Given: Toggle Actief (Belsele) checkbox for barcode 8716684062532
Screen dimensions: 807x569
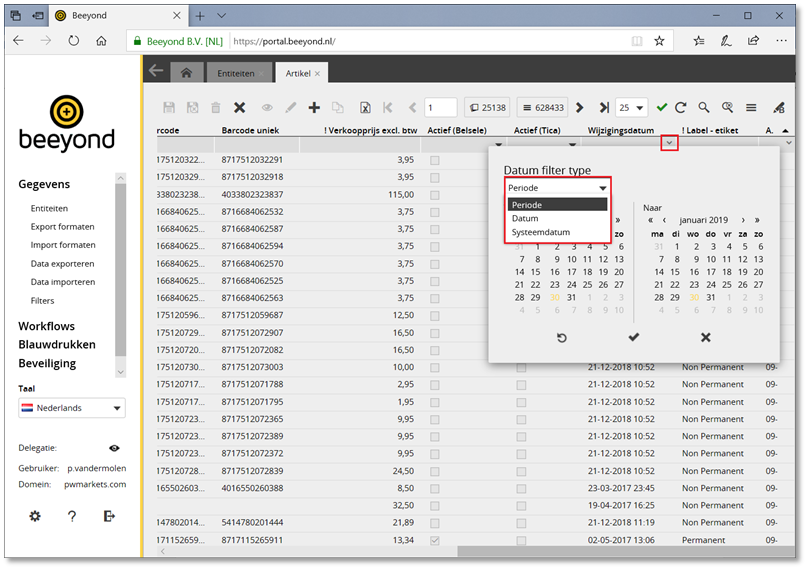Looking at the screenshot, I should [x=435, y=212].
